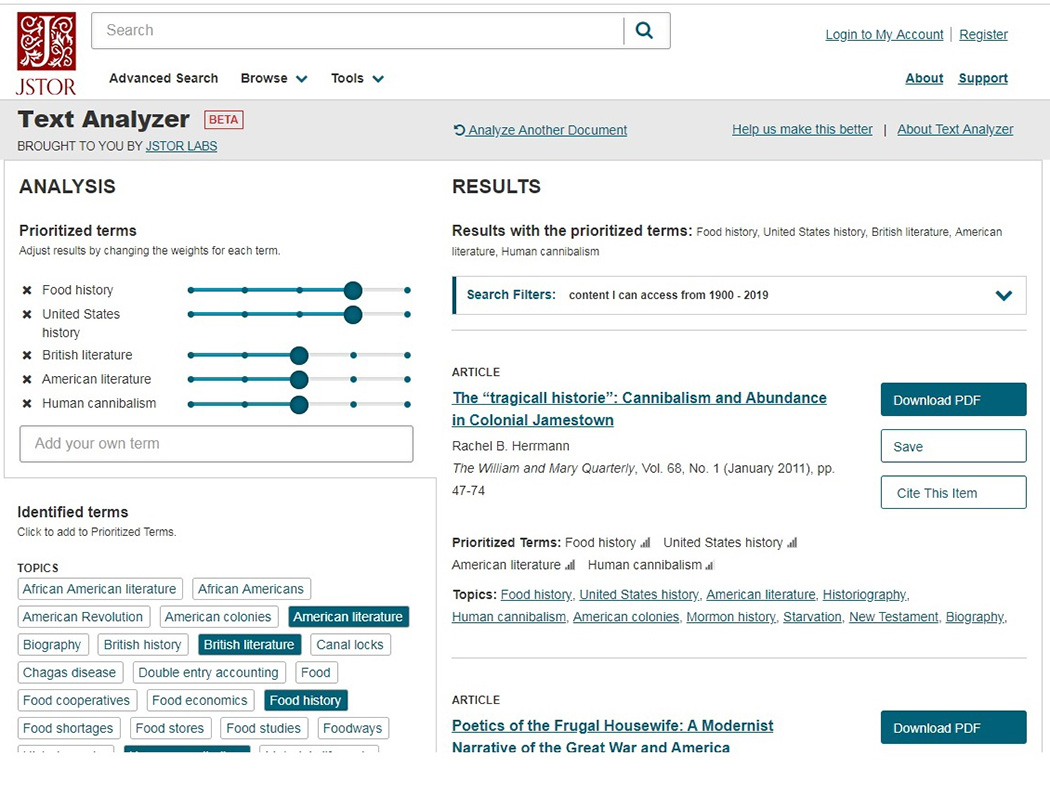Image resolution: width=1050 pixels, height=795 pixels.
Task: Add Food studies topic tag
Action: click(x=264, y=728)
